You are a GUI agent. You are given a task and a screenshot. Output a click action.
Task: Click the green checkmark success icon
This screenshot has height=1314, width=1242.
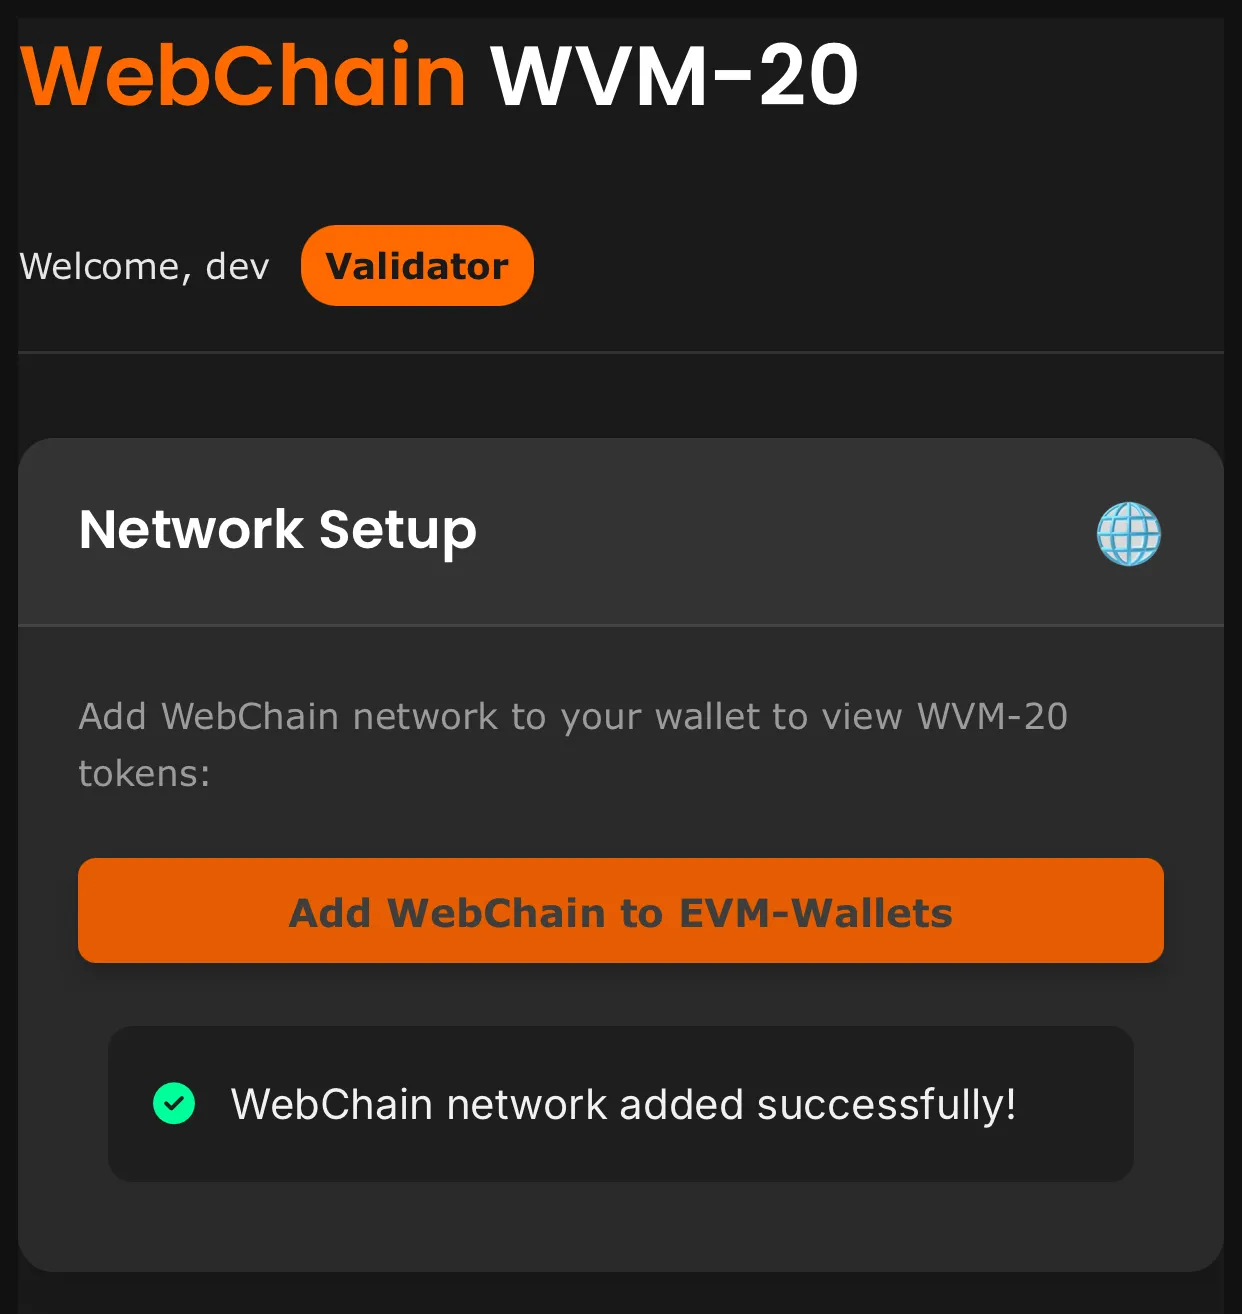click(174, 1104)
